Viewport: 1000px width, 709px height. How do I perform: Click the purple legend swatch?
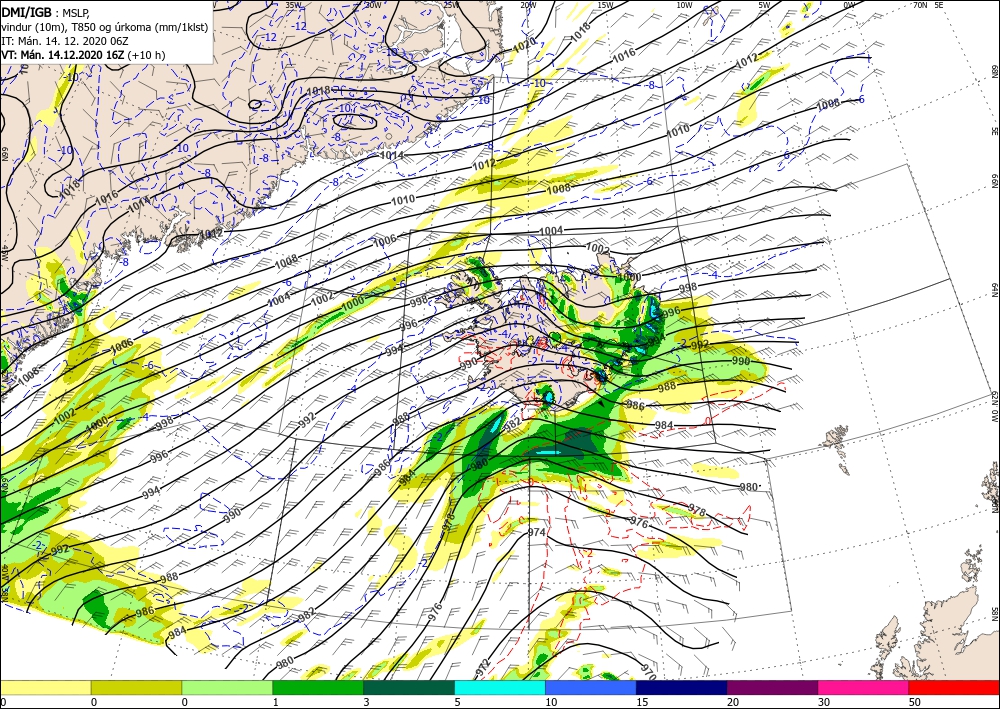click(772, 687)
